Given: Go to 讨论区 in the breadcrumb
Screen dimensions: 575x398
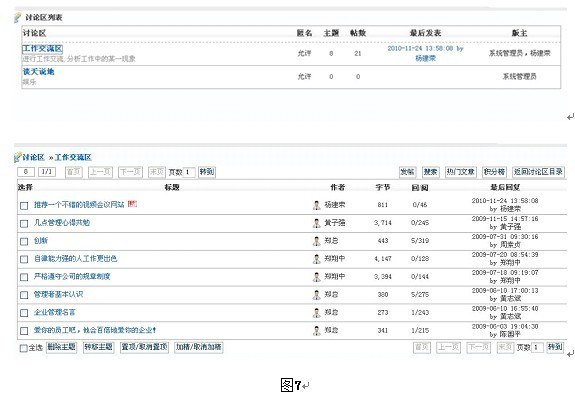Looking at the screenshot, I should click(33, 157).
